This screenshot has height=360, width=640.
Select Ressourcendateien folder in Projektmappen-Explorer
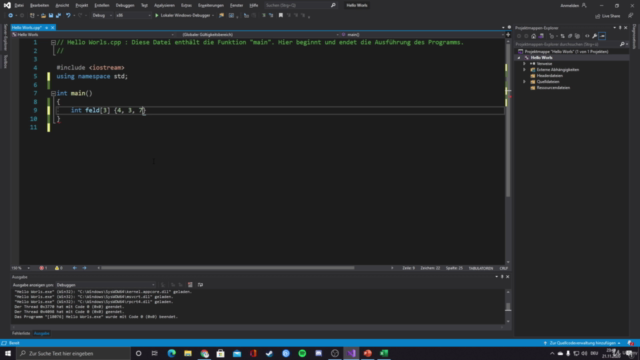click(553, 88)
